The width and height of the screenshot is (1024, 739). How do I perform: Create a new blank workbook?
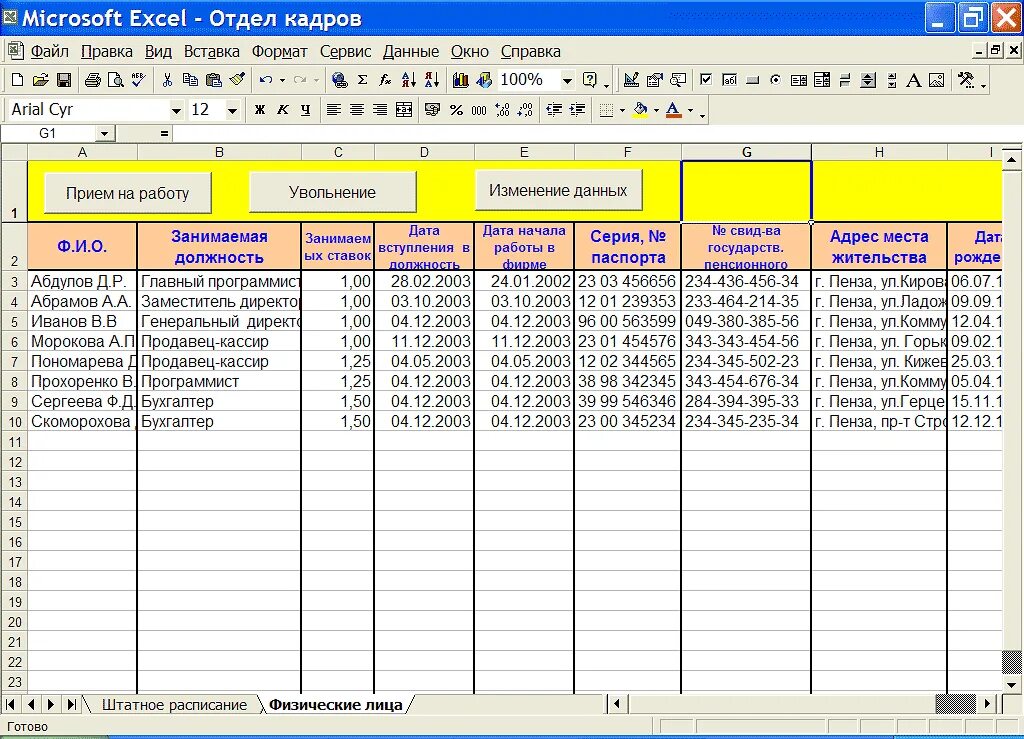(x=18, y=80)
